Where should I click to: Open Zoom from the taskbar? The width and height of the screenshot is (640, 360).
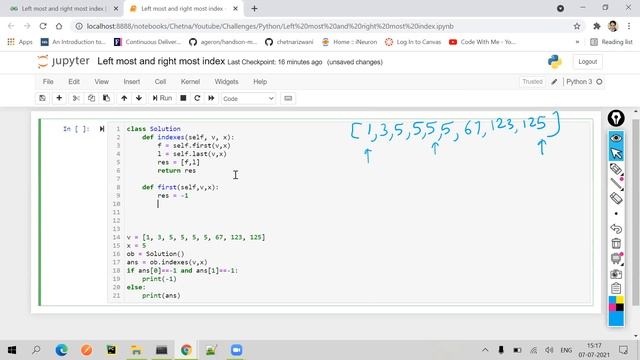[x=236, y=350]
